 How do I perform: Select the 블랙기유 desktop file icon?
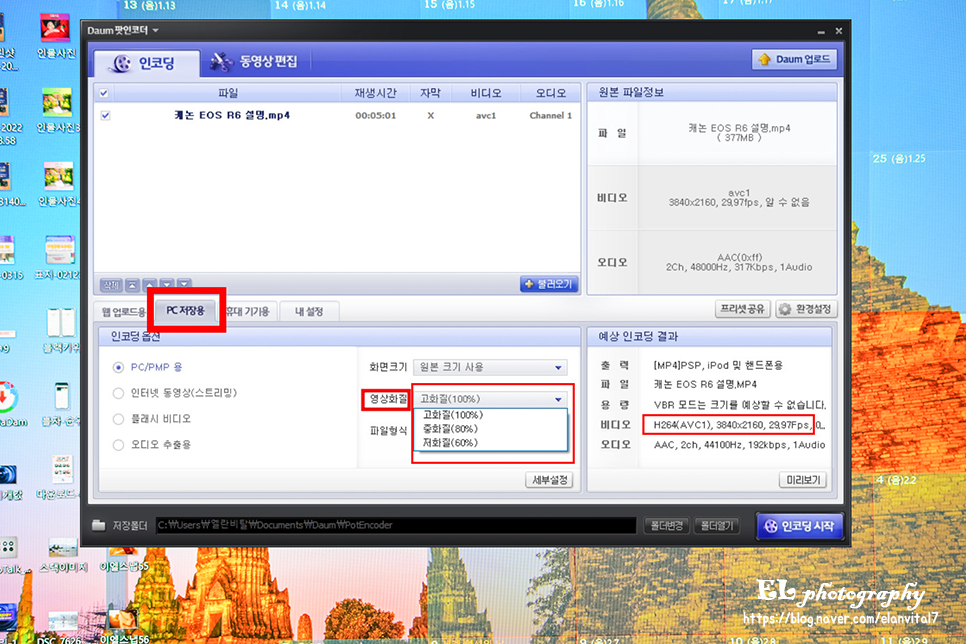[x=61, y=332]
